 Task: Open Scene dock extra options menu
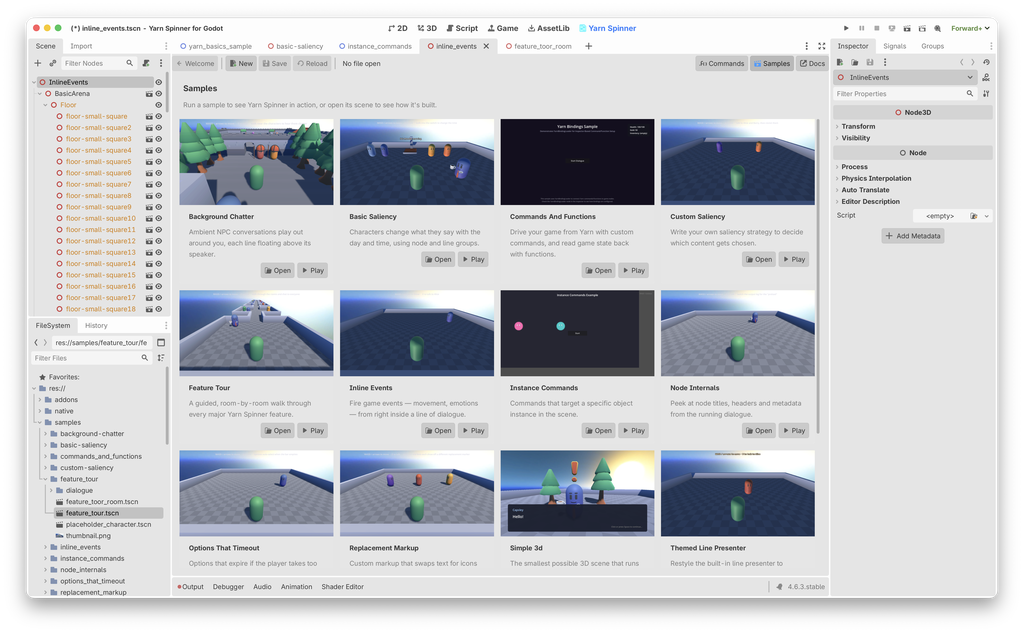(x=161, y=63)
